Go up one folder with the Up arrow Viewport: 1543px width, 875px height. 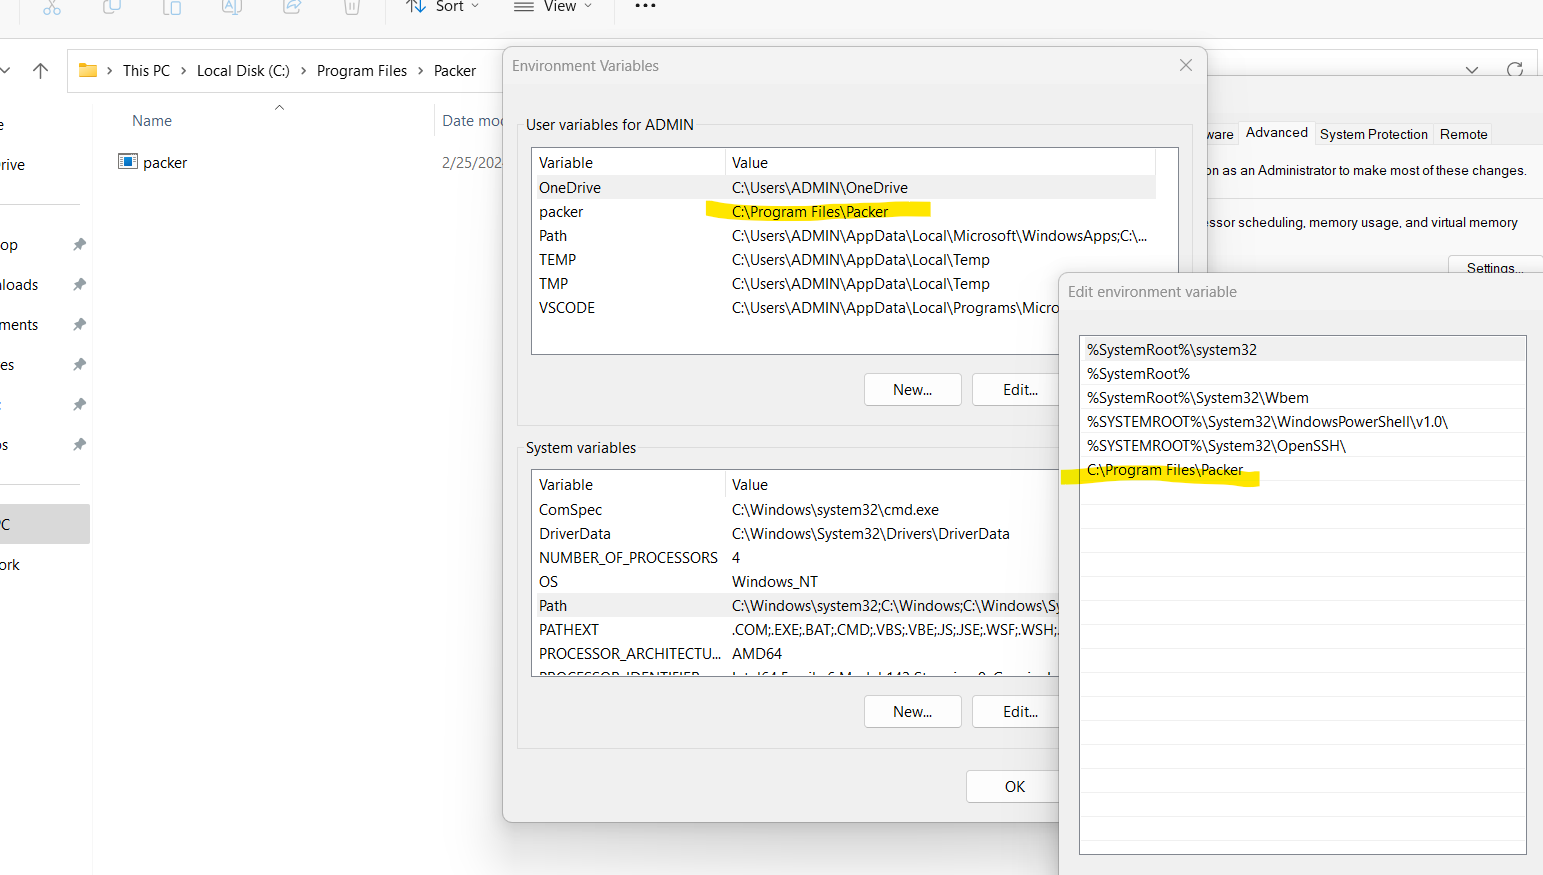tap(40, 70)
